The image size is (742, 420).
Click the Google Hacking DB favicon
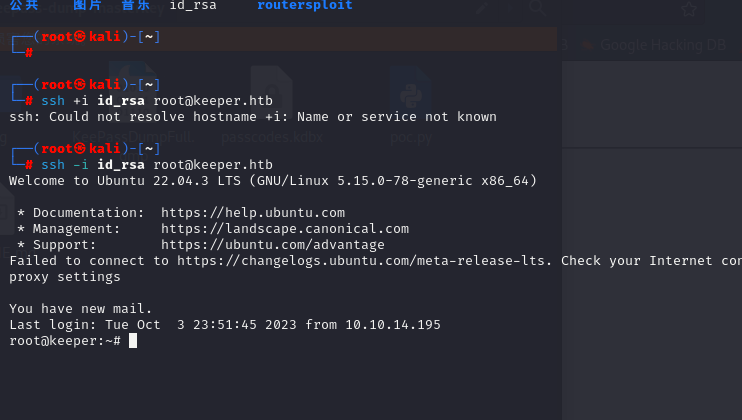point(587,44)
